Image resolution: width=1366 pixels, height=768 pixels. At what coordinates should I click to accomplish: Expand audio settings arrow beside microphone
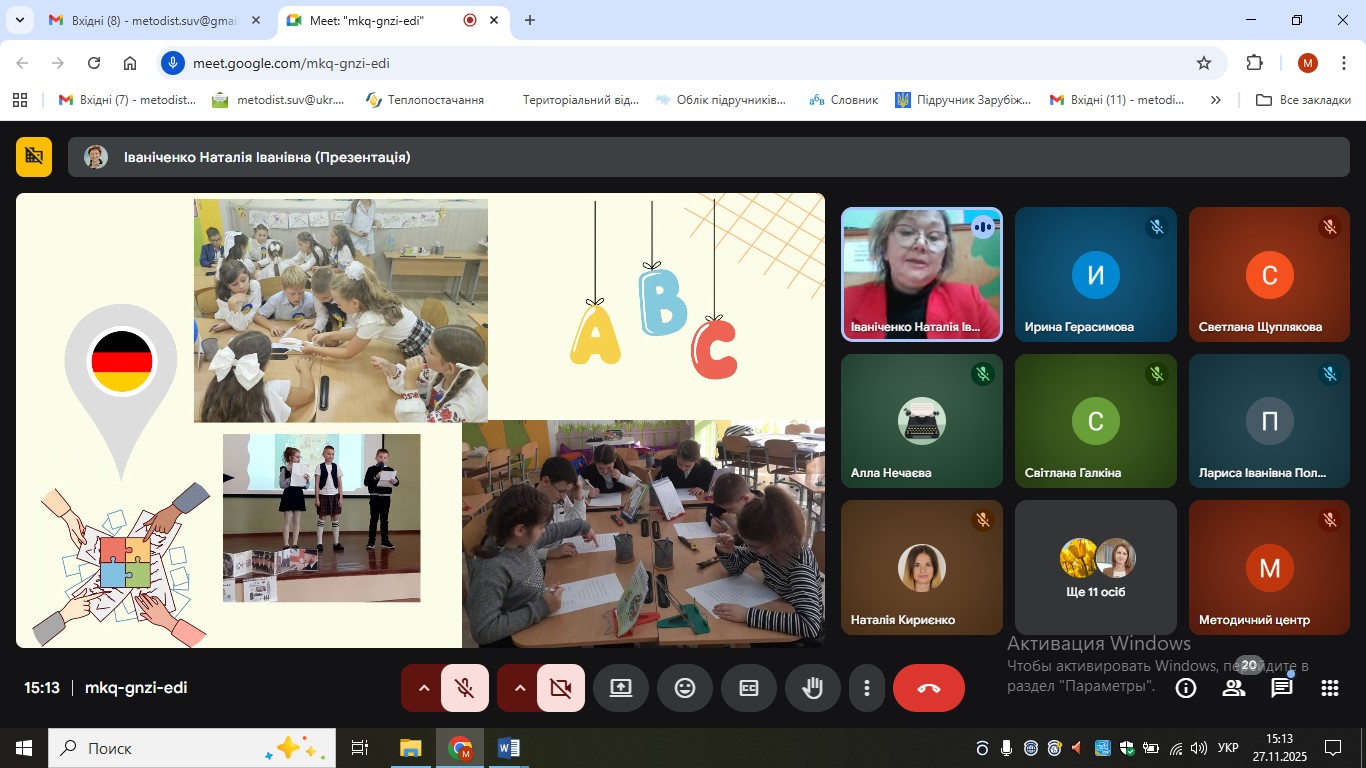(423, 688)
